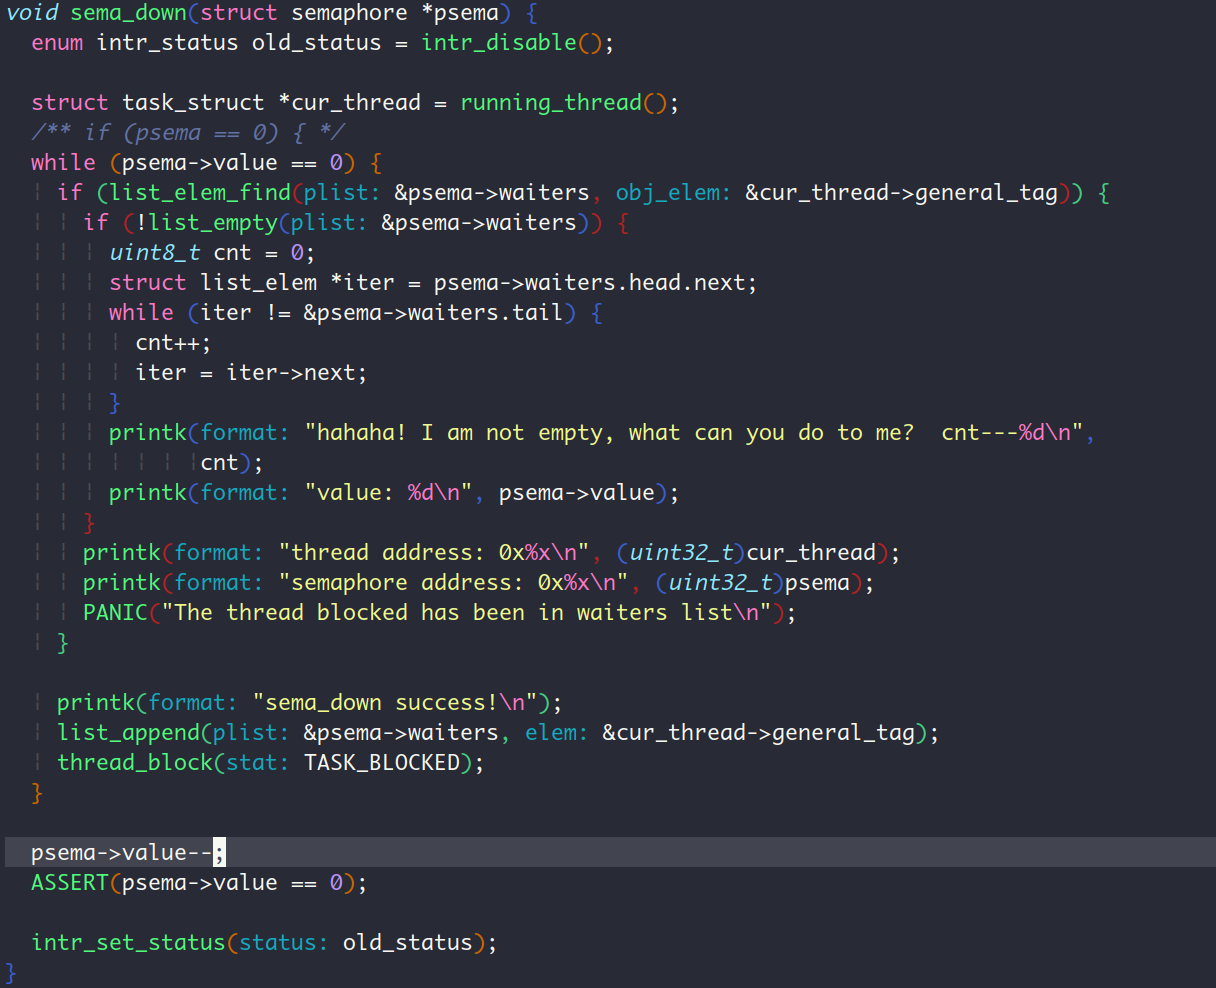The image size is (1216, 988).
Task: Click 'enum intr_status old_status' declaration
Action: [206, 43]
